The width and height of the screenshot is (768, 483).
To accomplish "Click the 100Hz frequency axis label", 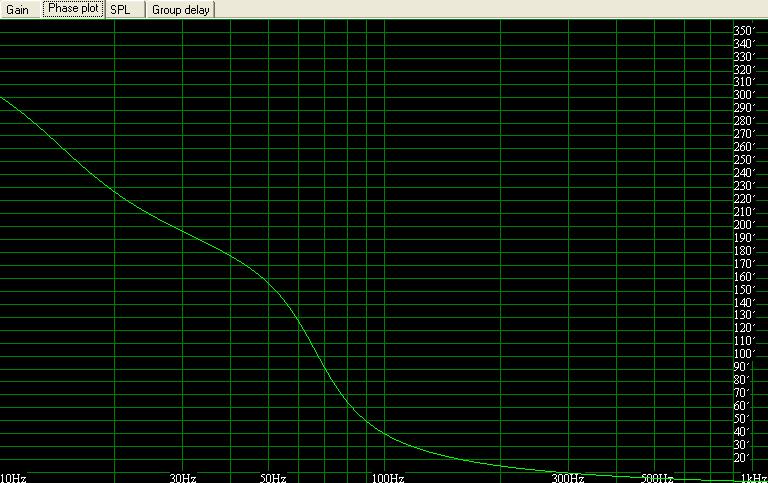I will click(x=387, y=477).
